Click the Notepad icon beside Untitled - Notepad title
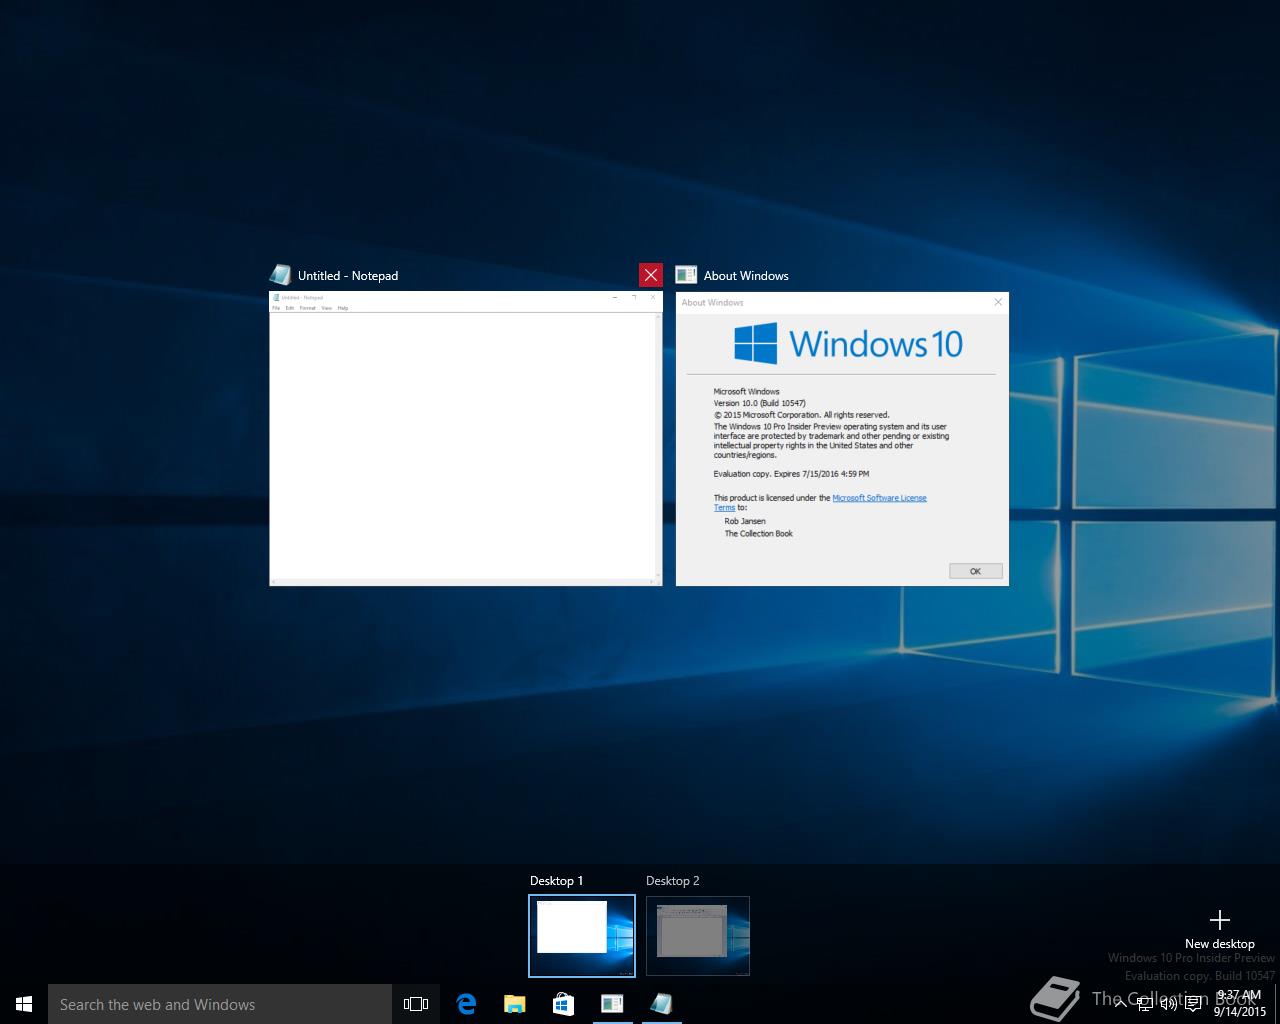Screen dimensions: 1280x1024 pyautogui.click(x=281, y=275)
